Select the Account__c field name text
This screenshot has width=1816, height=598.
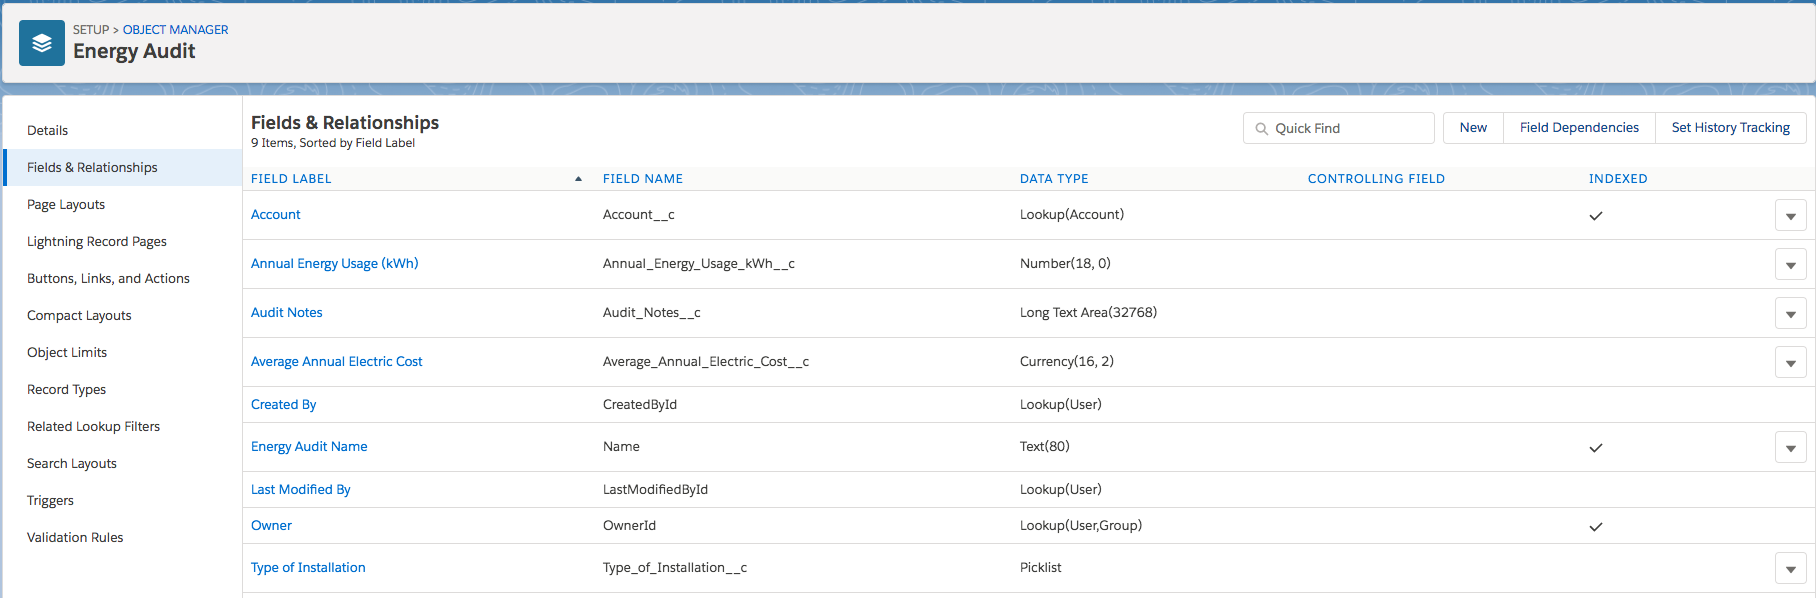point(639,214)
